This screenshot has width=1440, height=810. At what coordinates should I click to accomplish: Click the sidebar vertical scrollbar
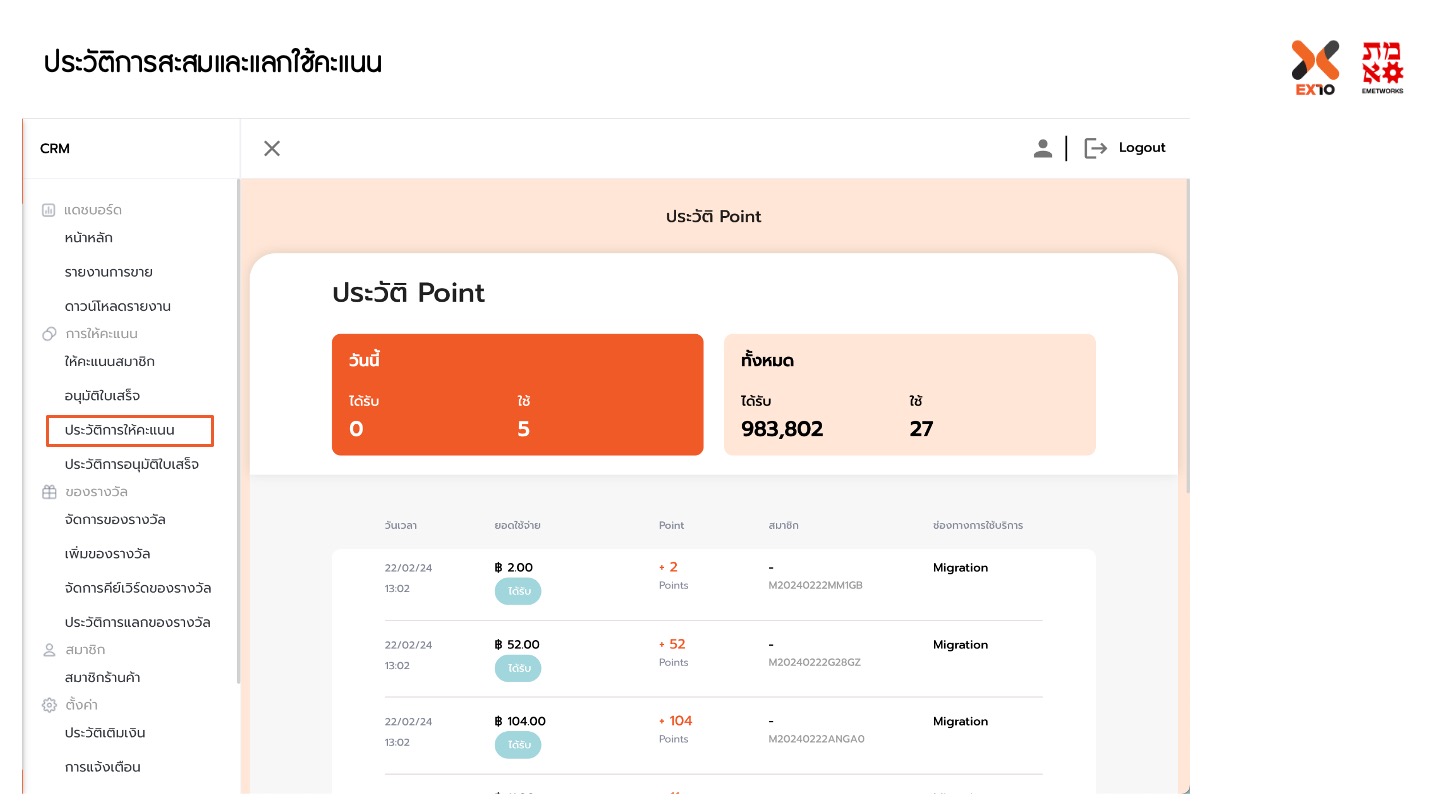pos(238,430)
